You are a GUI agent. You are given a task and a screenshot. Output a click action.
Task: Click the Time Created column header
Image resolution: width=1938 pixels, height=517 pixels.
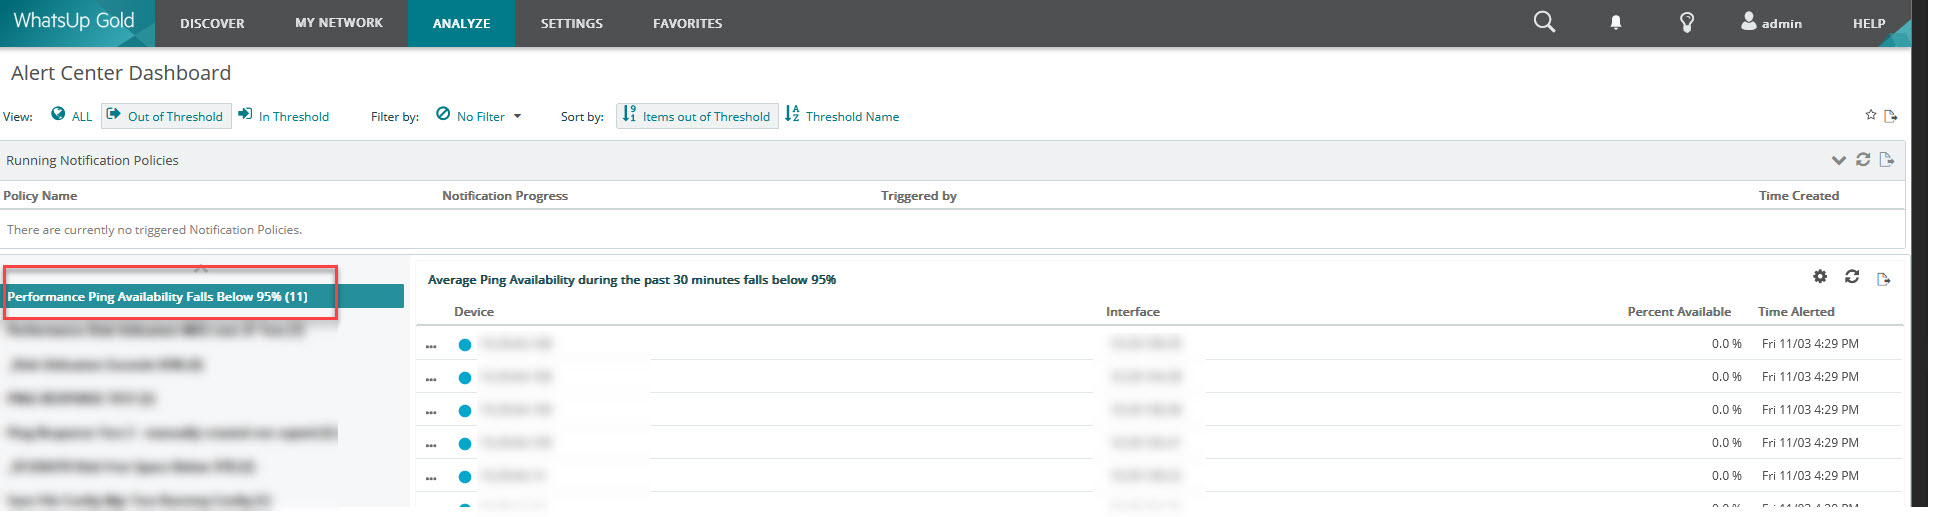1798,195
